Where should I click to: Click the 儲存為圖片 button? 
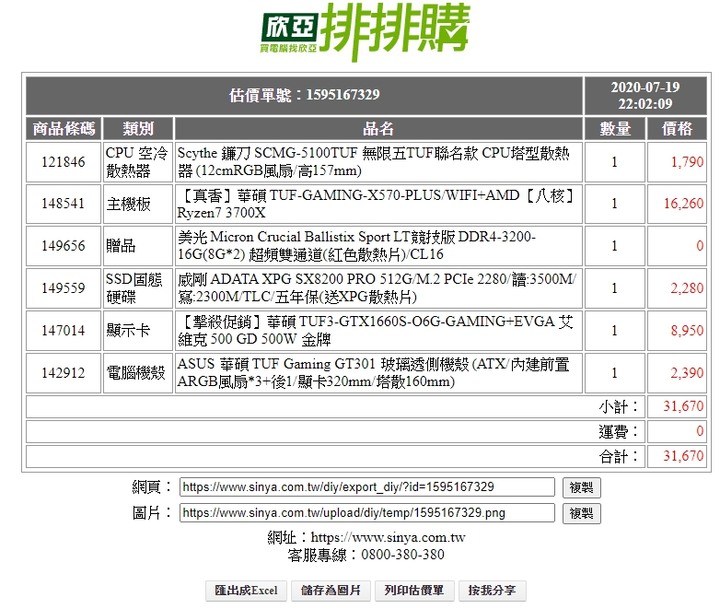[331, 591]
